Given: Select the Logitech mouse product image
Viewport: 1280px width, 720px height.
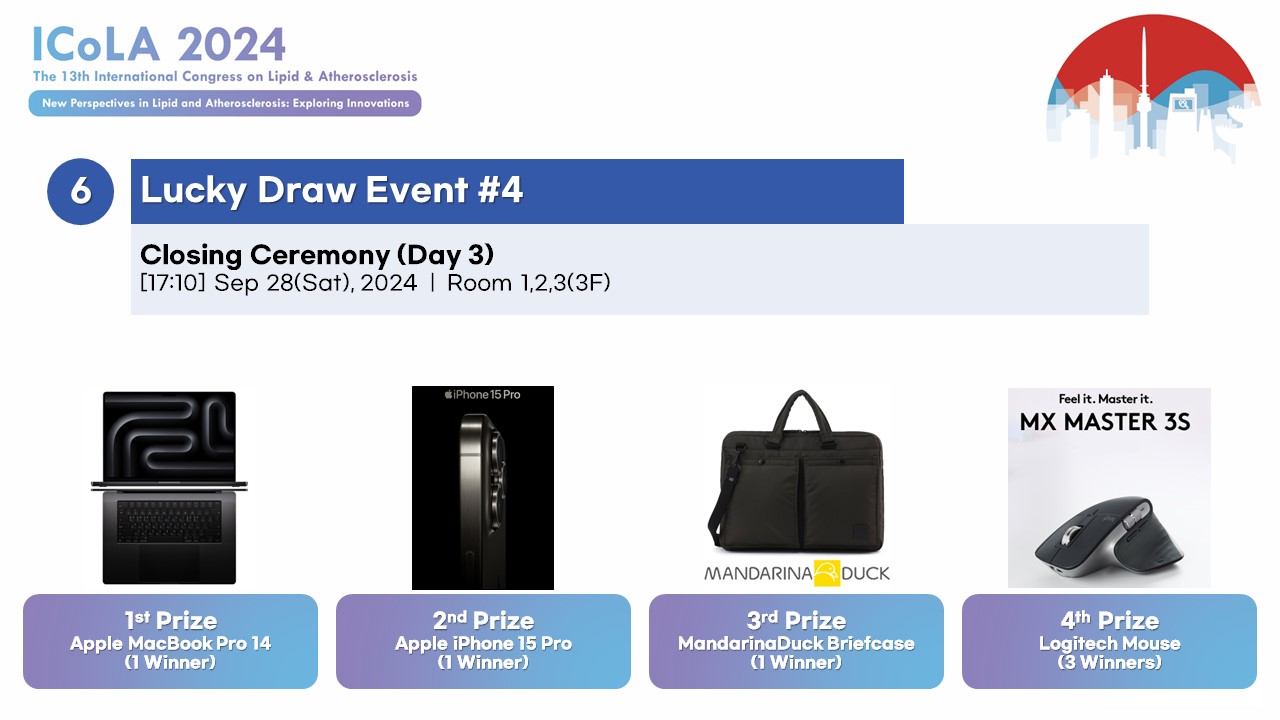Looking at the screenshot, I should click(x=1109, y=520).
